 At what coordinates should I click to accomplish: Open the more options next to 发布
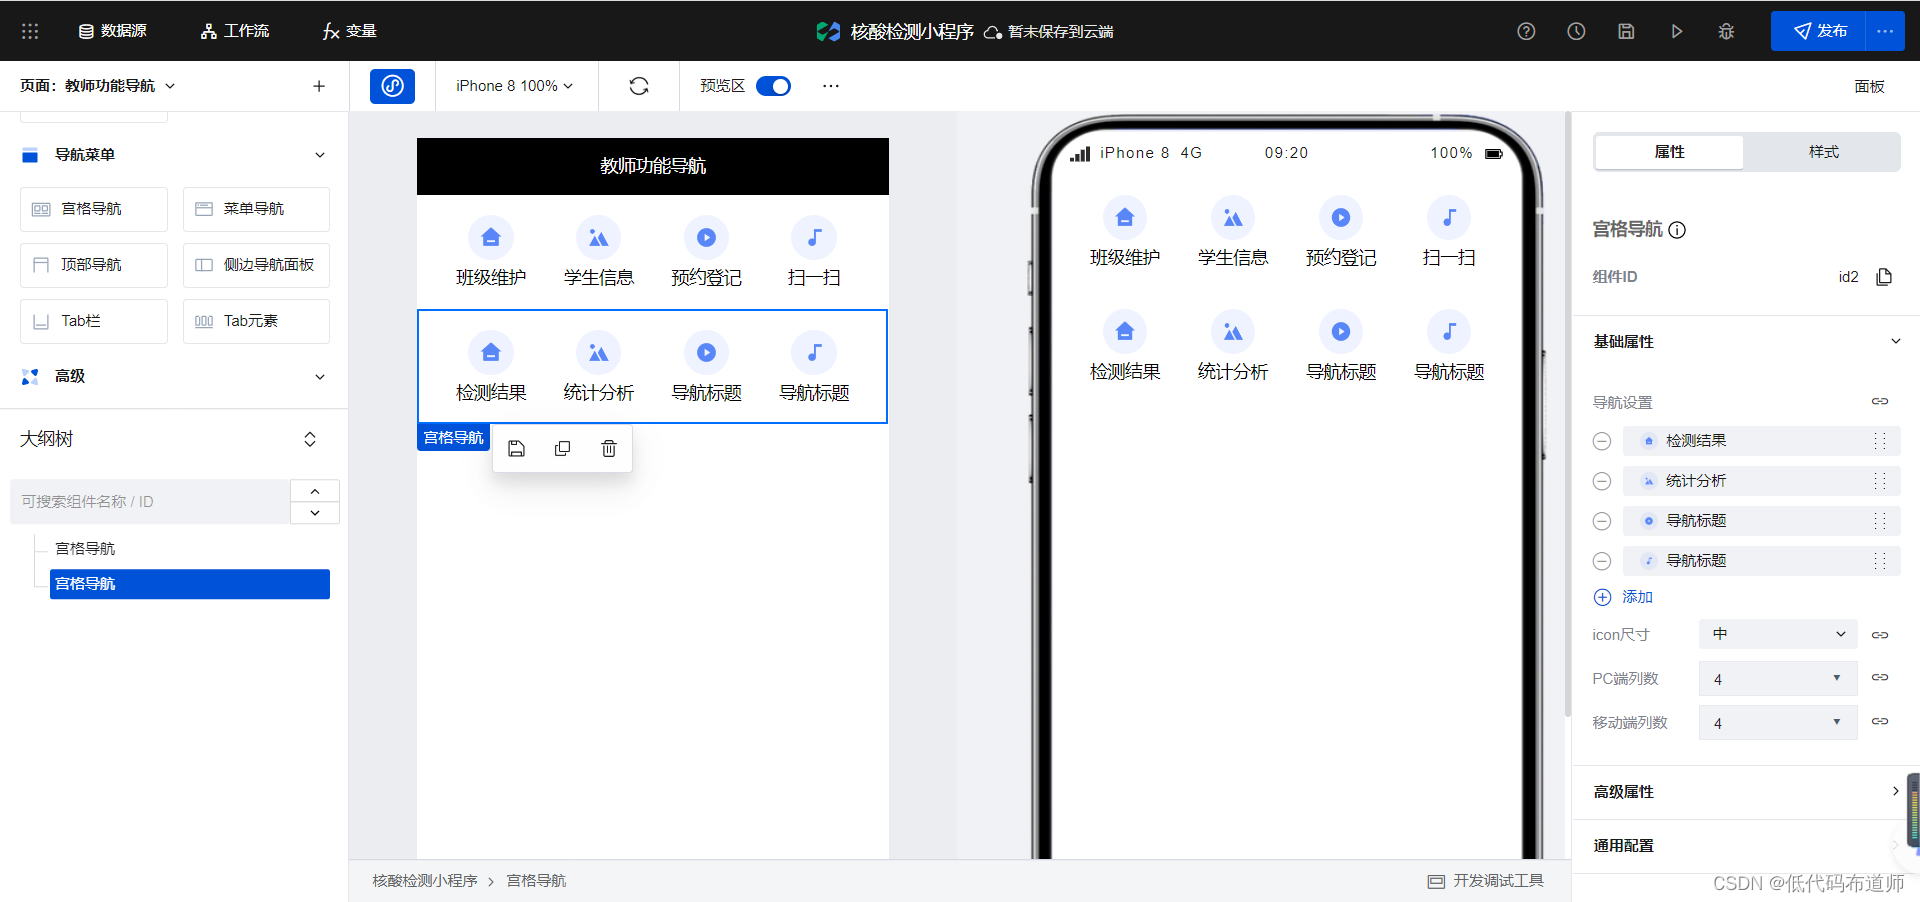1885,31
